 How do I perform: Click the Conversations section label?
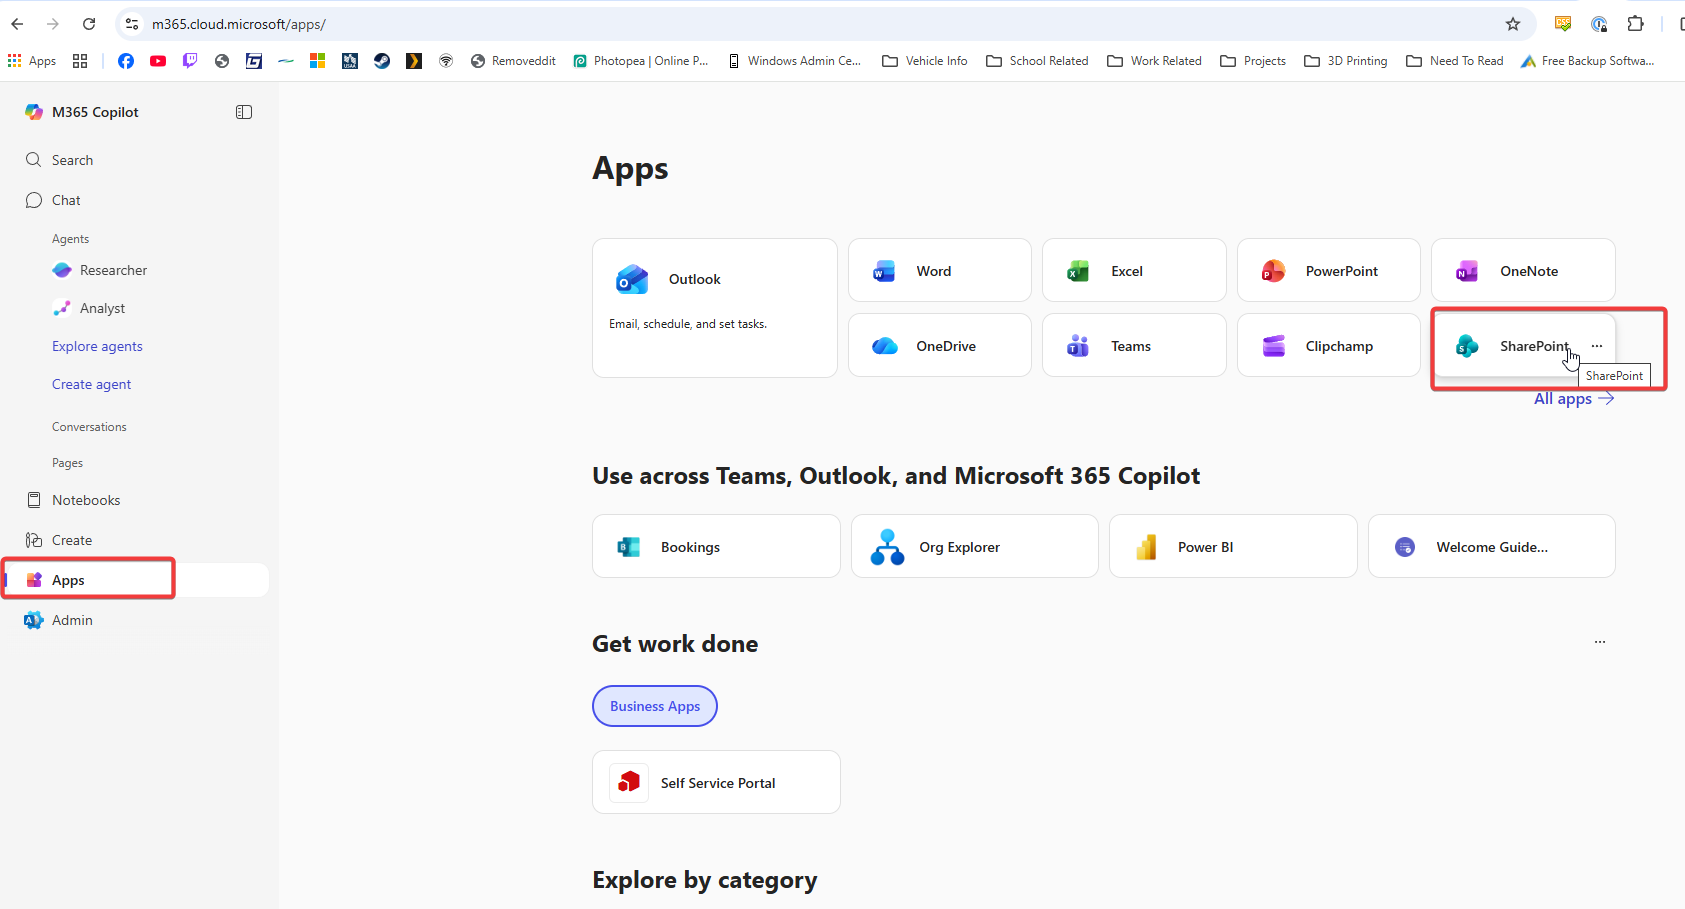click(89, 427)
